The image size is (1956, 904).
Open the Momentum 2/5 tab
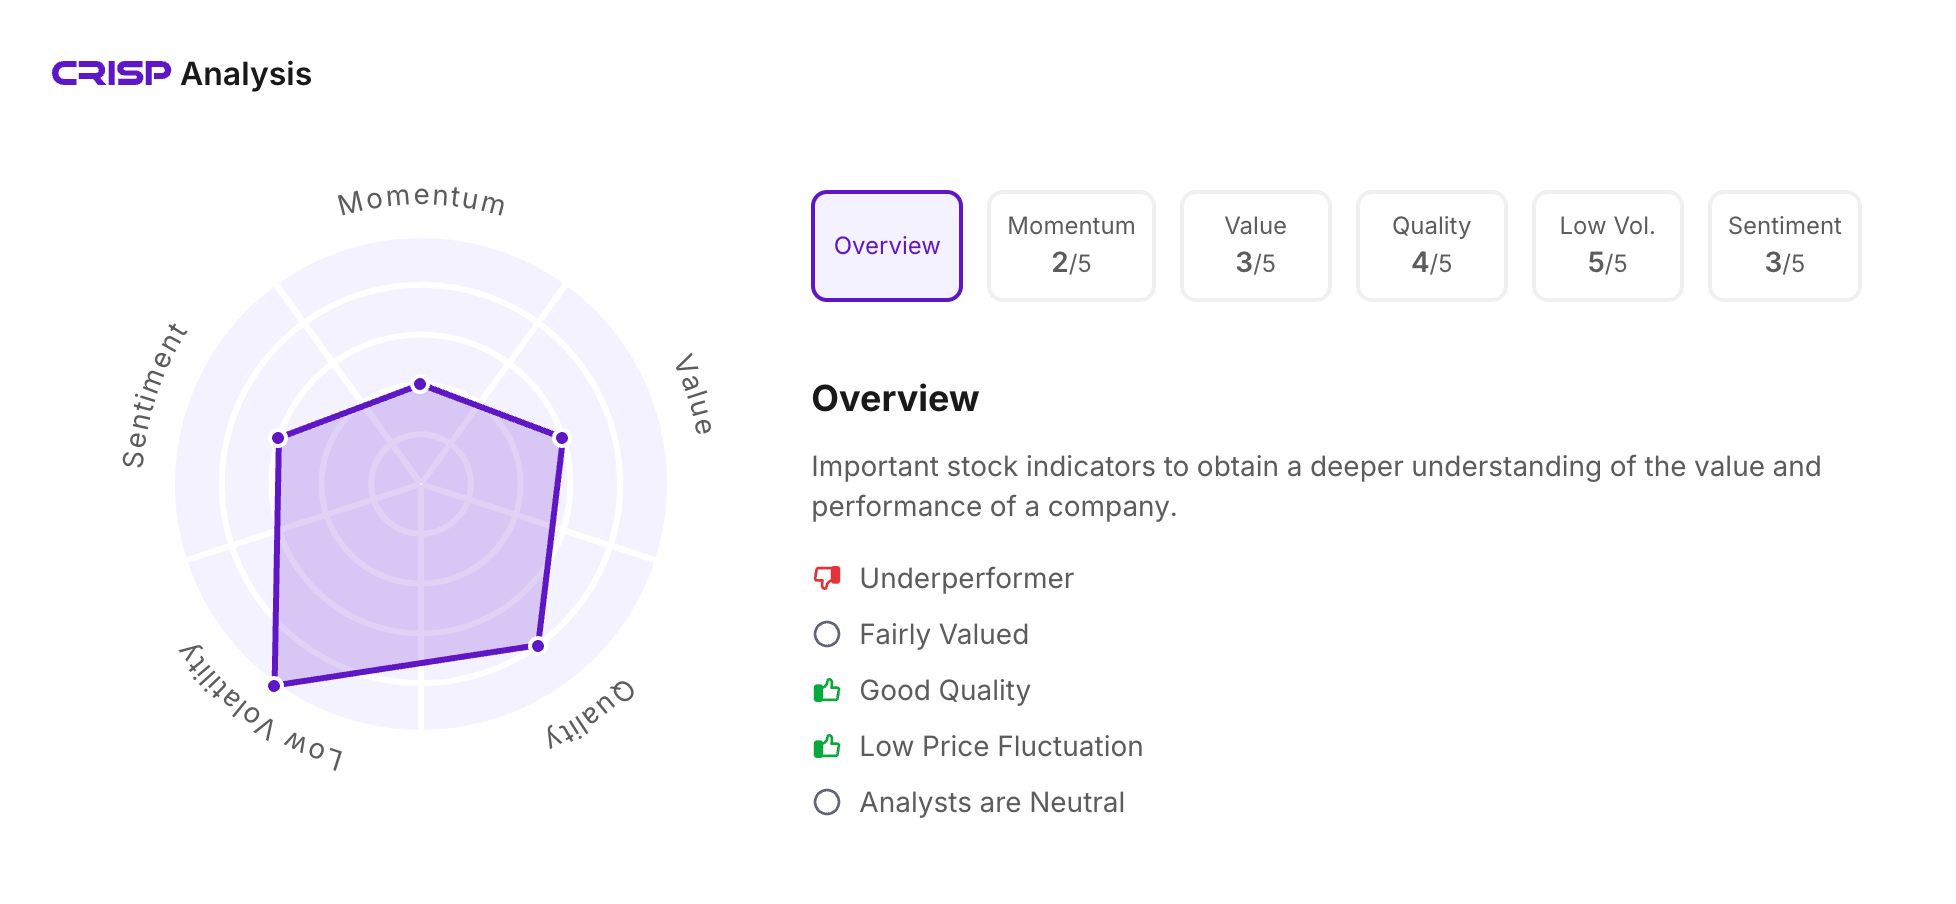pyautogui.click(x=1071, y=246)
